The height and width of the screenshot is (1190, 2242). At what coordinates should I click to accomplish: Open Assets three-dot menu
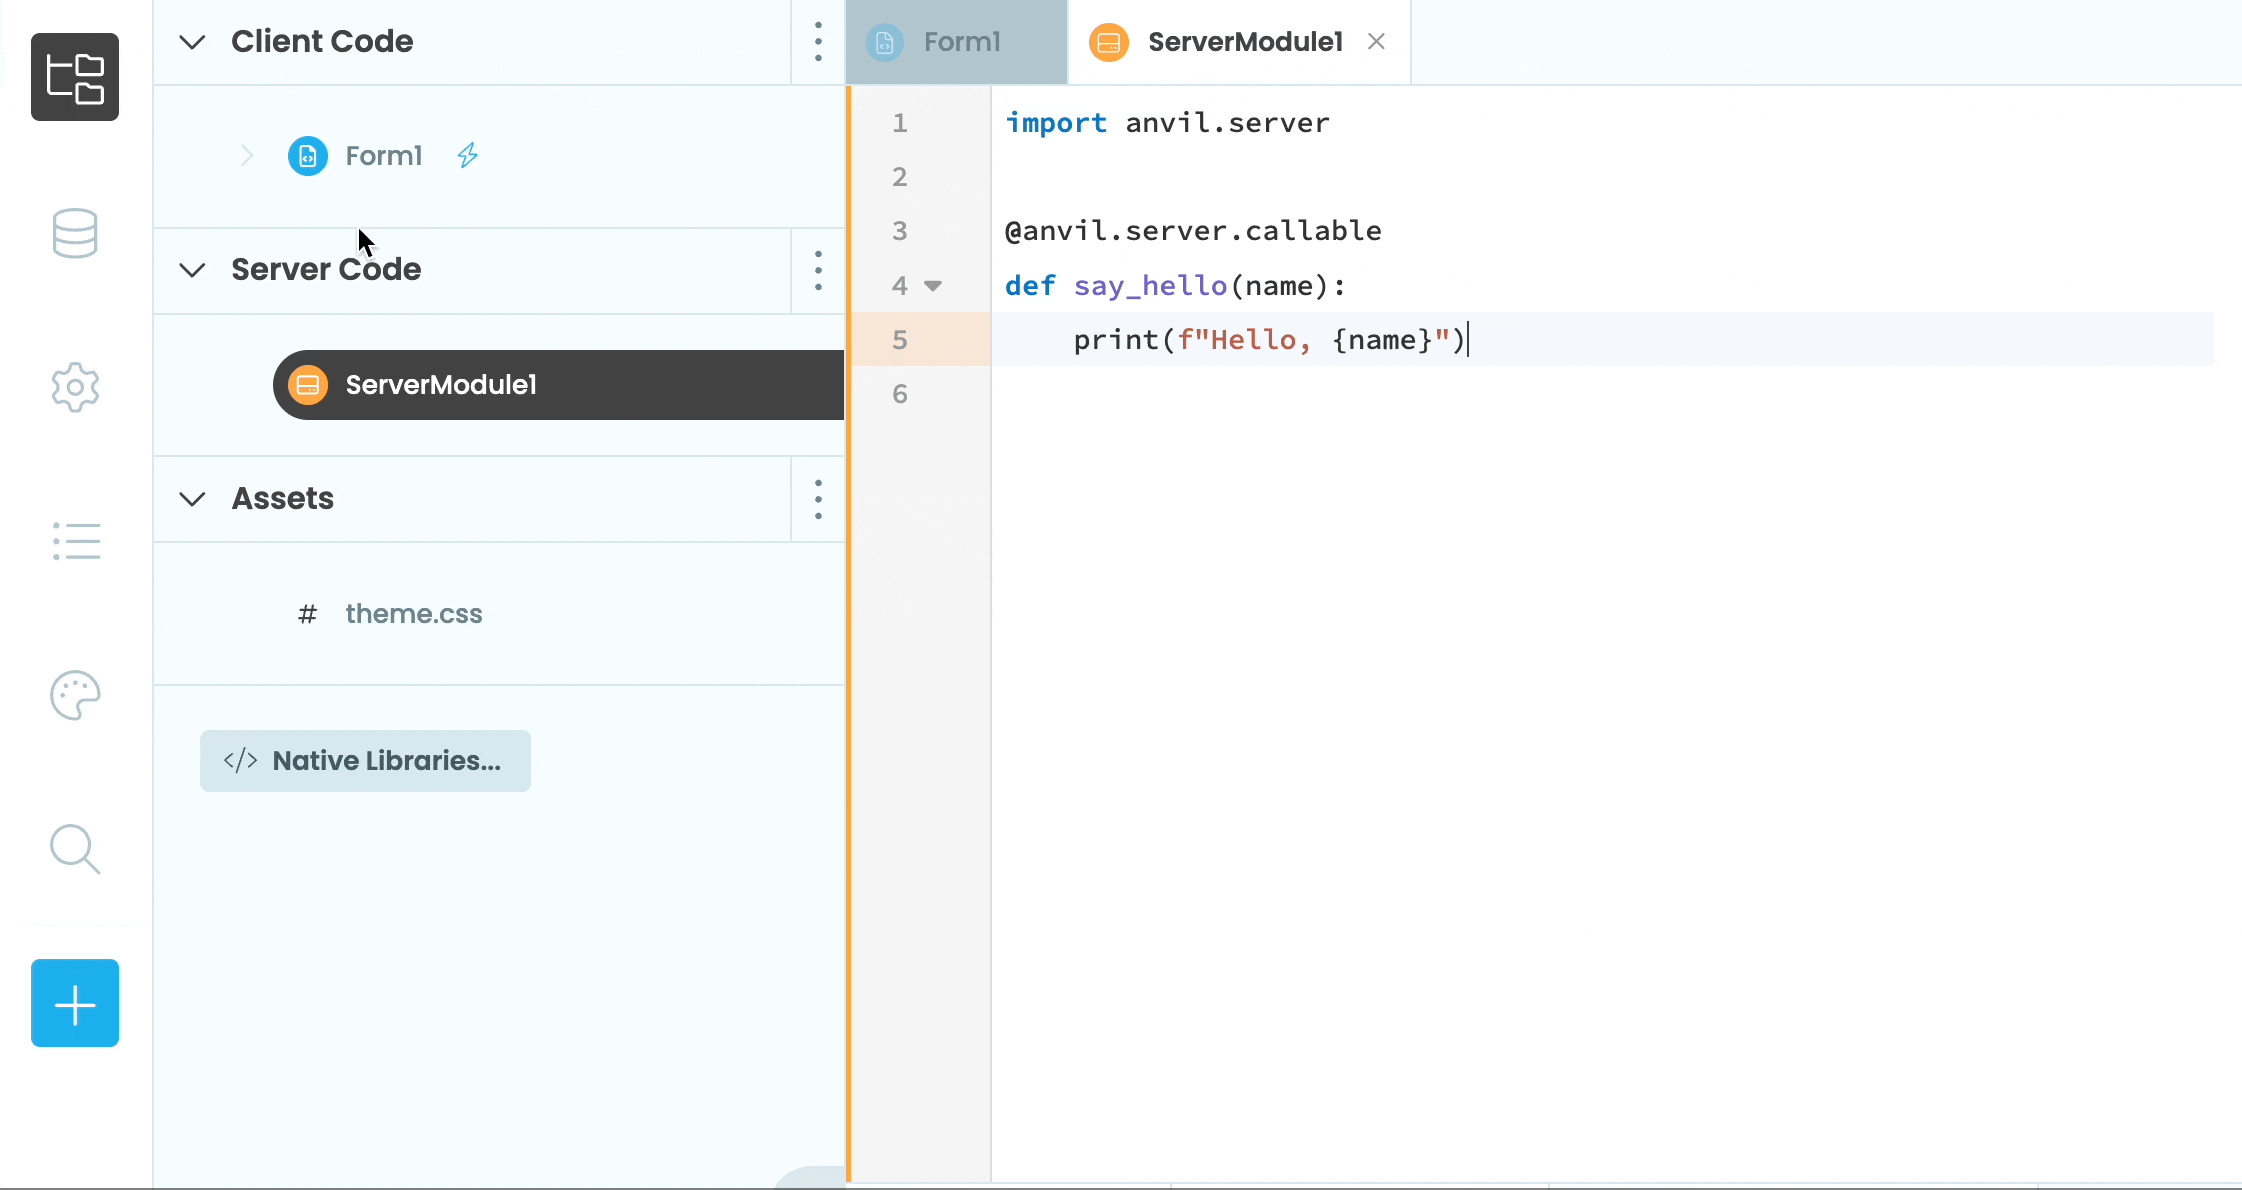pyautogui.click(x=818, y=499)
